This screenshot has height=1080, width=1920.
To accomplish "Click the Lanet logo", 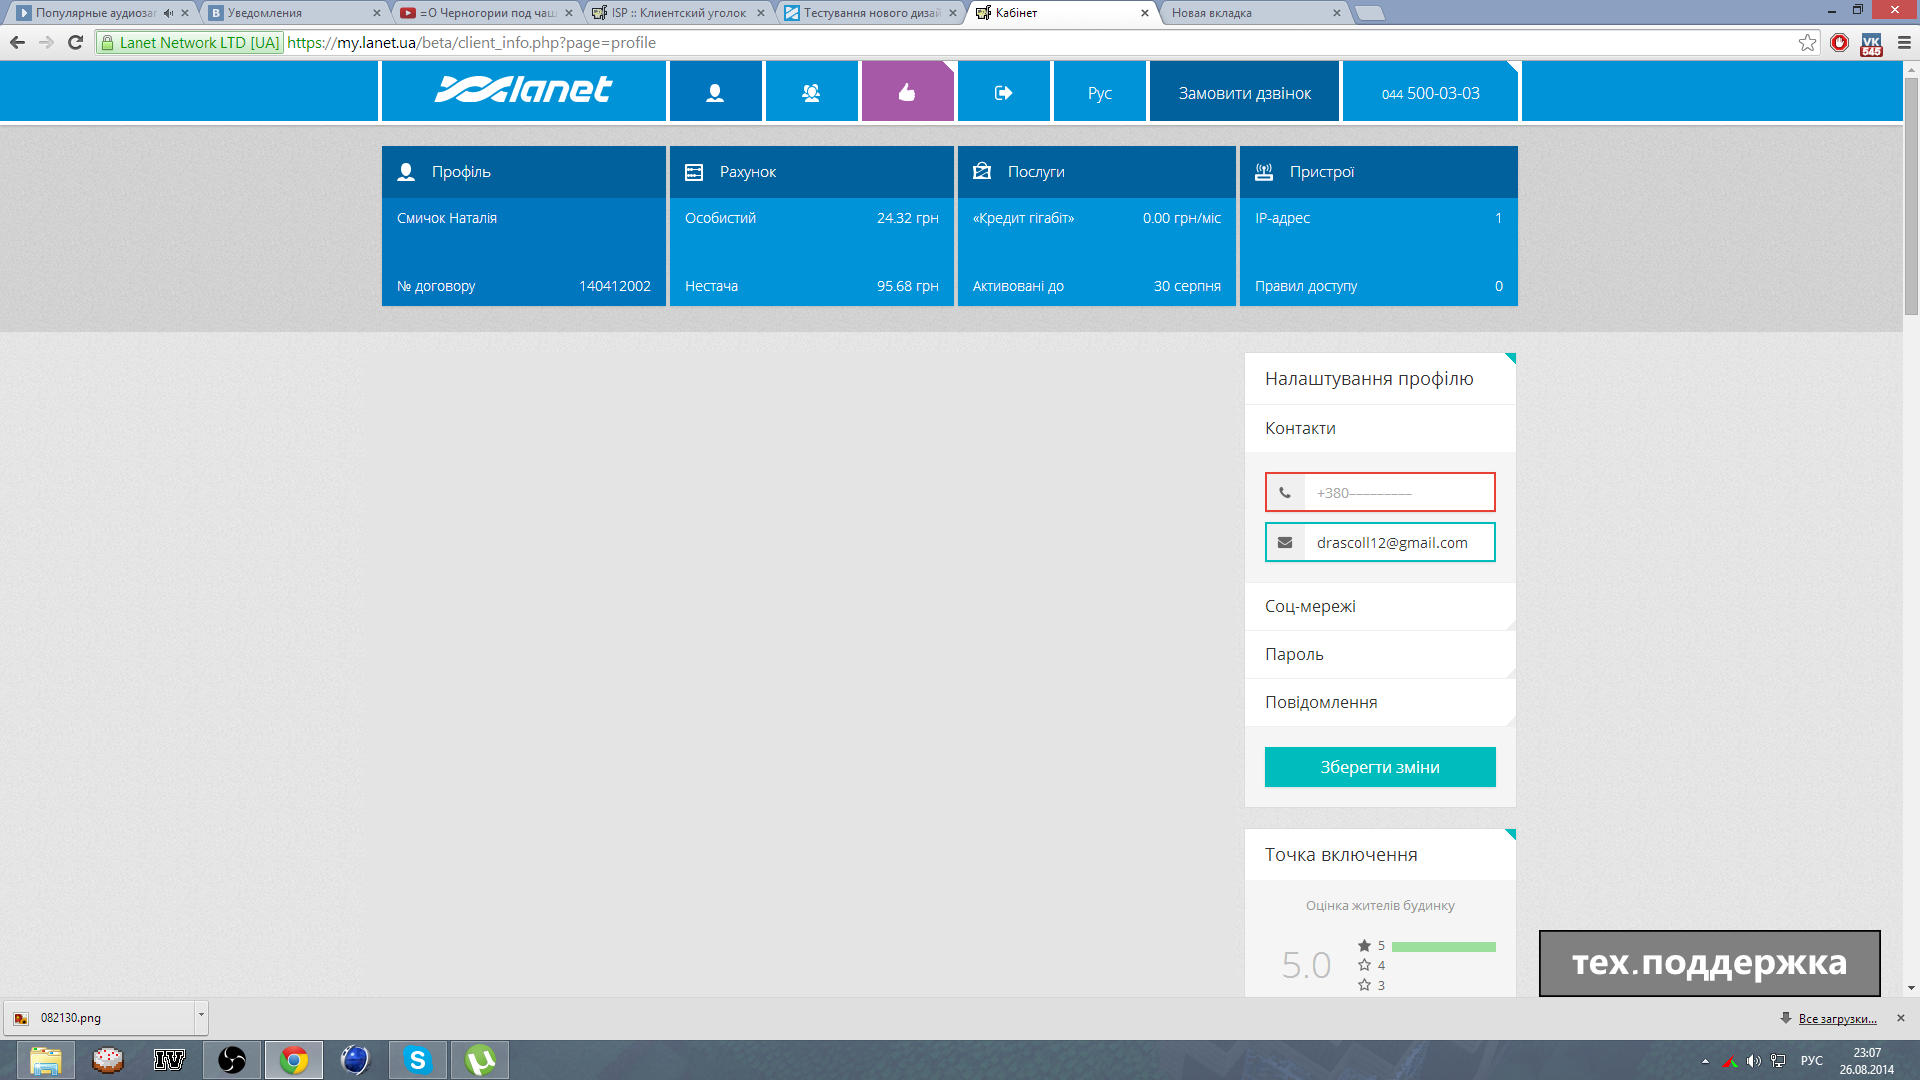I will pos(523,90).
